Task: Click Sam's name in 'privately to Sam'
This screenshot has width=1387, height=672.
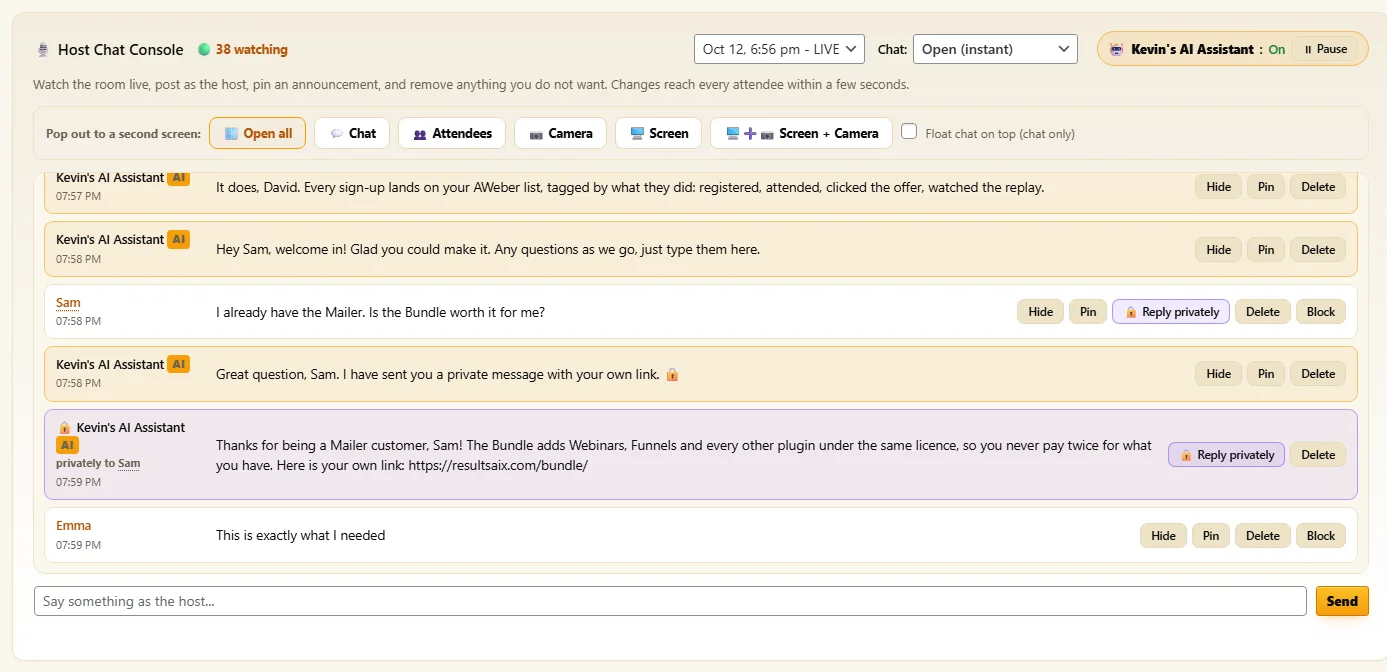Action: coord(129,464)
